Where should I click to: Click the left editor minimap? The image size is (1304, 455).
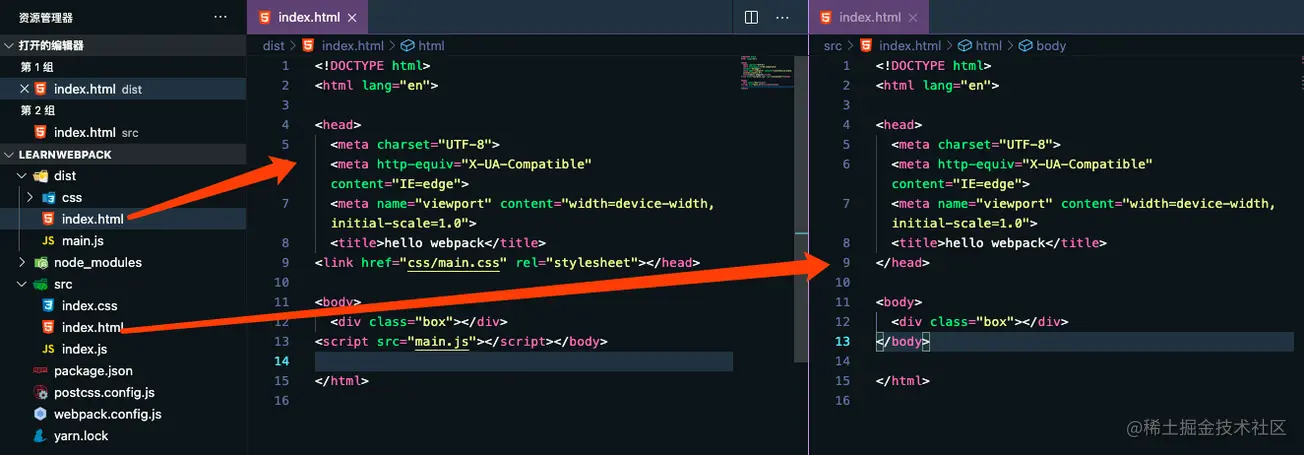pyautogui.click(x=767, y=72)
